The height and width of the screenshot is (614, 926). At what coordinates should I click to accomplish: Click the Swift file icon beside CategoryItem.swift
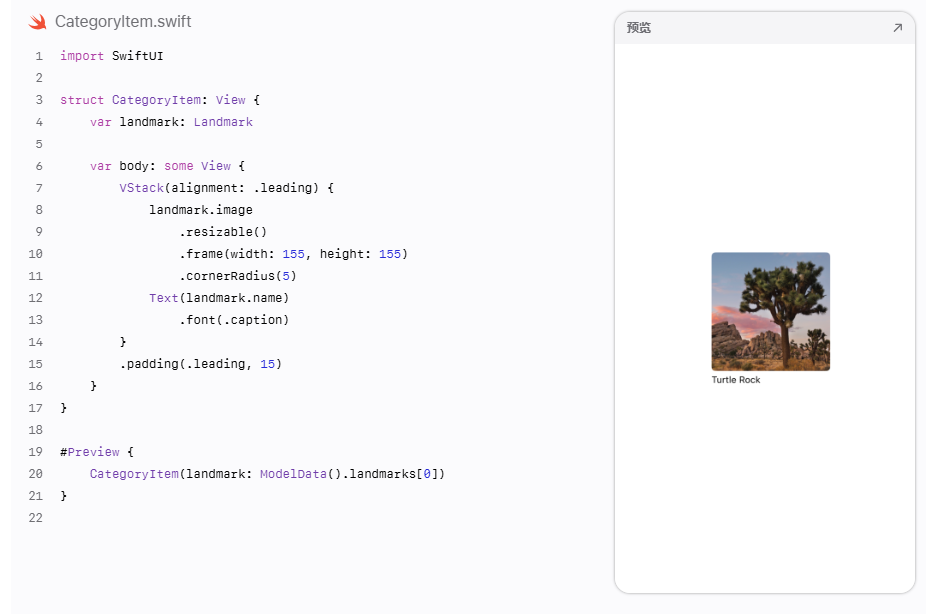pyautogui.click(x=37, y=22)
